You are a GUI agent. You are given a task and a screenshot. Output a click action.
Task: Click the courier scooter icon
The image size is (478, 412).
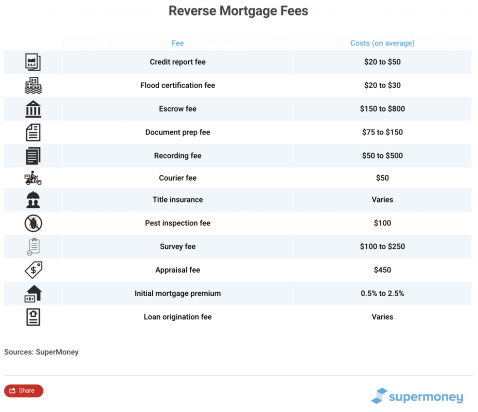tap(33, 178)
